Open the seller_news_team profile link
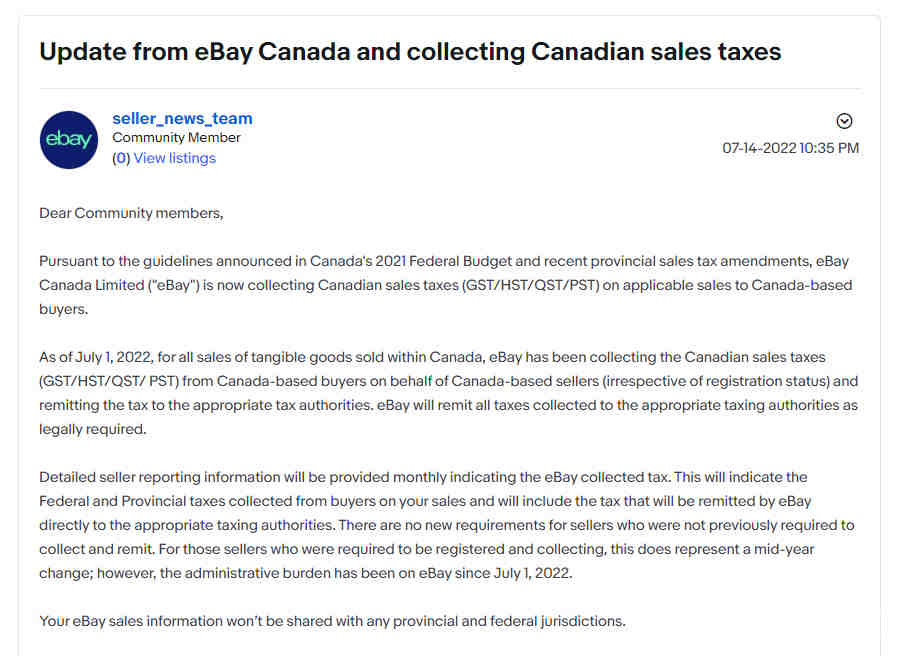 182,118
